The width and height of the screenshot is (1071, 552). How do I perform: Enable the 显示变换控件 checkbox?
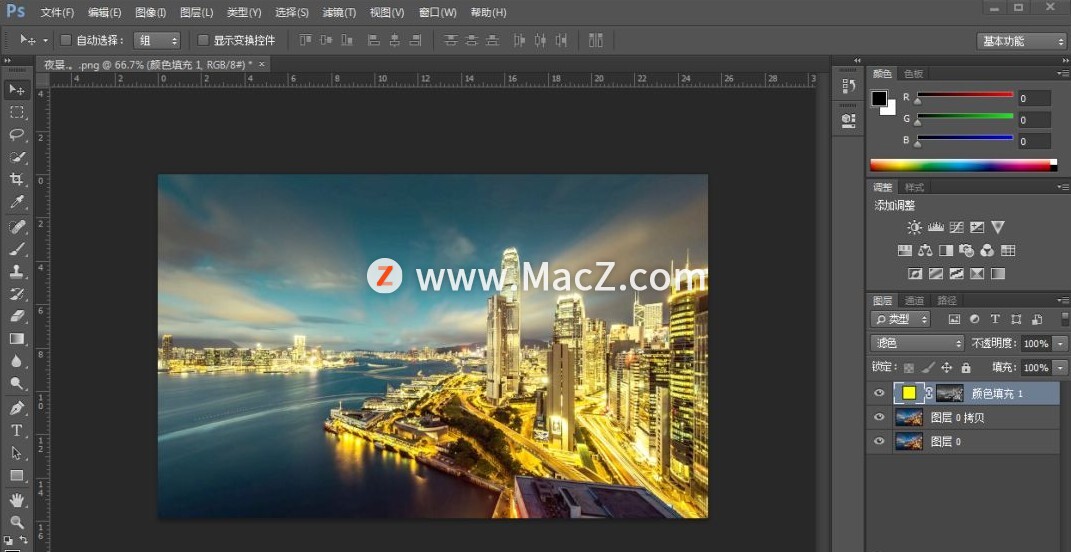tap(203, 40)
